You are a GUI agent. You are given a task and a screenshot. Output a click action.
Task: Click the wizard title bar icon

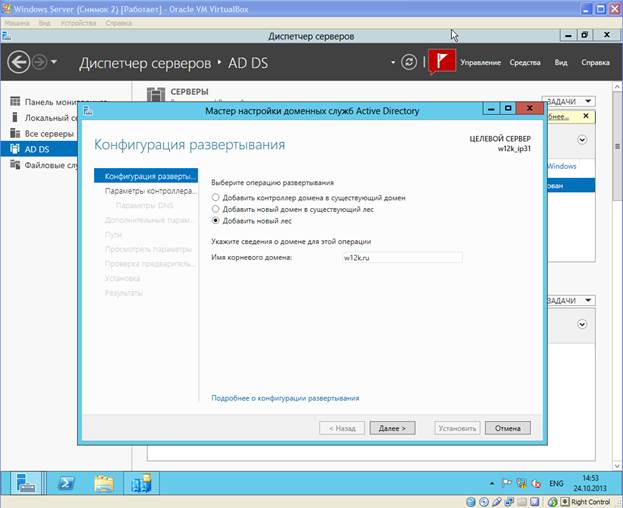88,111
